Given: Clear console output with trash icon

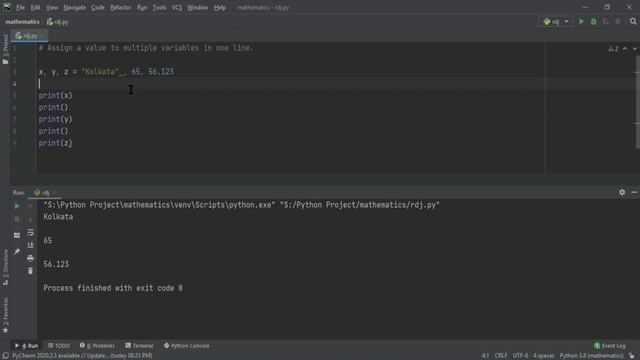Looking at the screenshot, I should coord(30,271).
